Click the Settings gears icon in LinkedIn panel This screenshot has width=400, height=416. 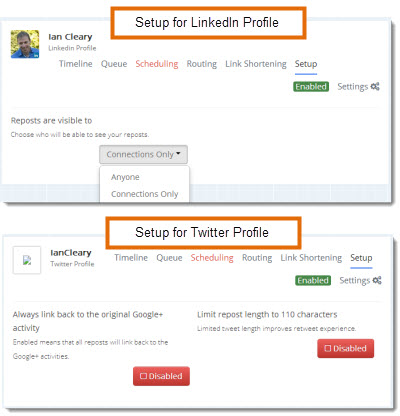tap(375, 87)
